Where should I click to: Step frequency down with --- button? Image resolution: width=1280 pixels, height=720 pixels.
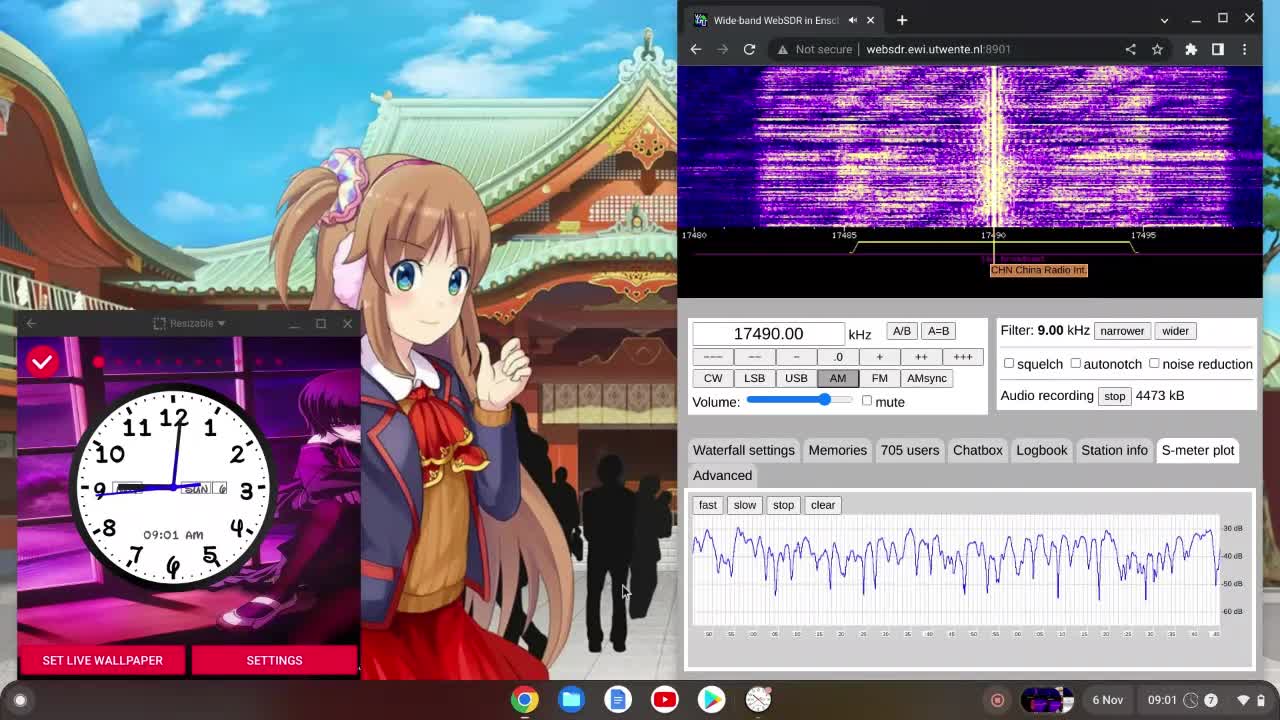(x=713, y=357)
